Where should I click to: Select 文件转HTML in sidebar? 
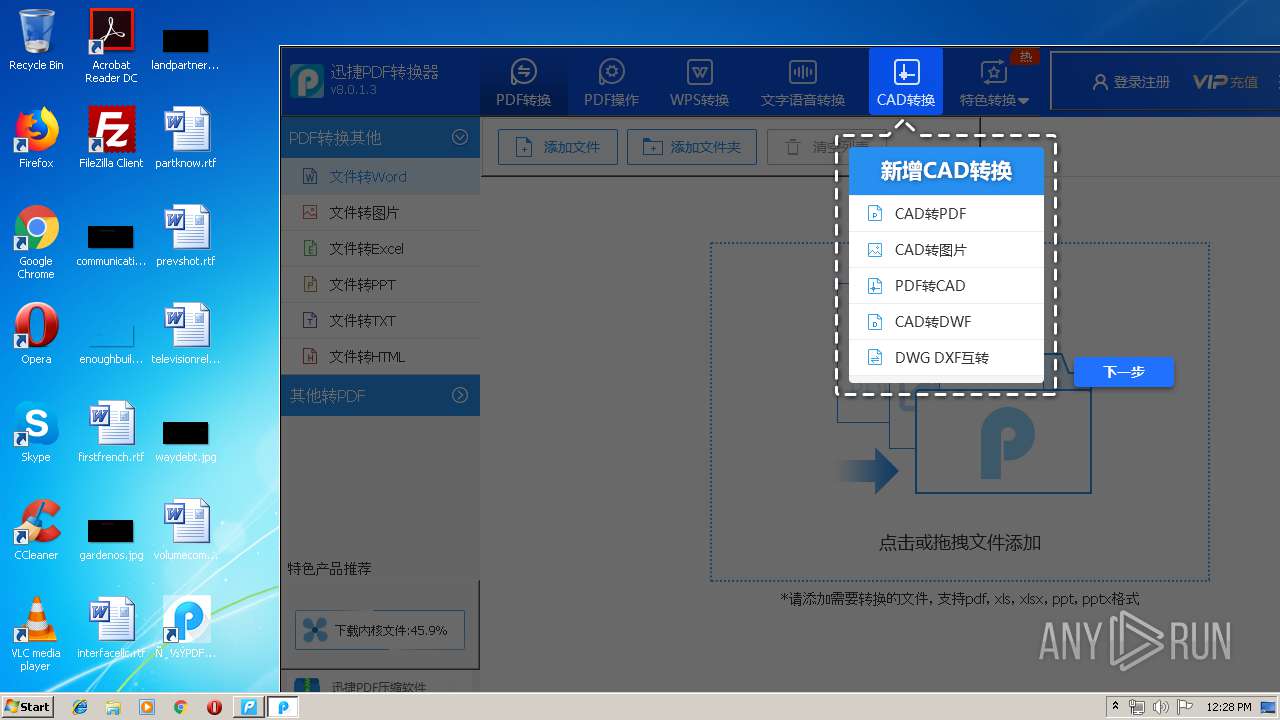380,356
